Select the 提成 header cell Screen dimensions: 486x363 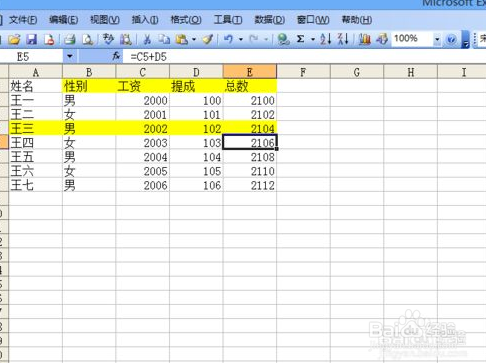[196, 86]
